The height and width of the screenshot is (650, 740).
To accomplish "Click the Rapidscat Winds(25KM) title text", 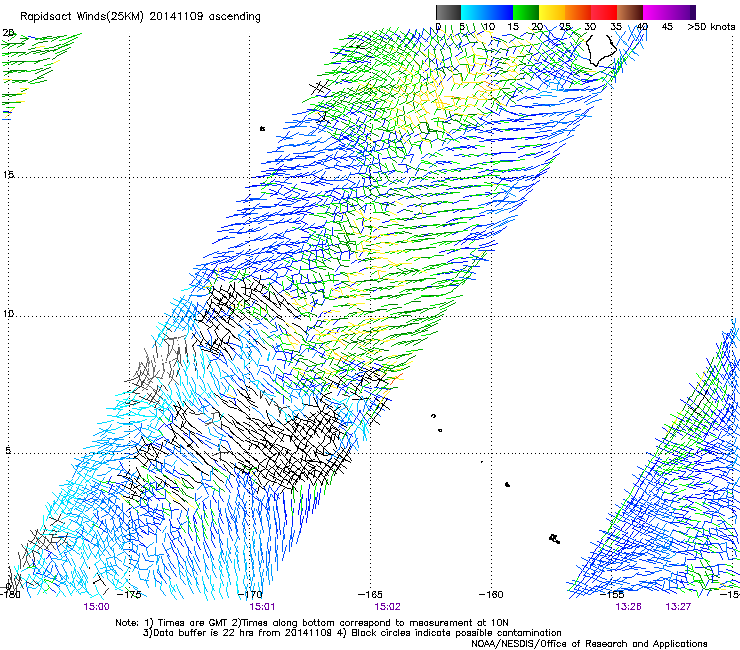I will (x=140, y=17).
